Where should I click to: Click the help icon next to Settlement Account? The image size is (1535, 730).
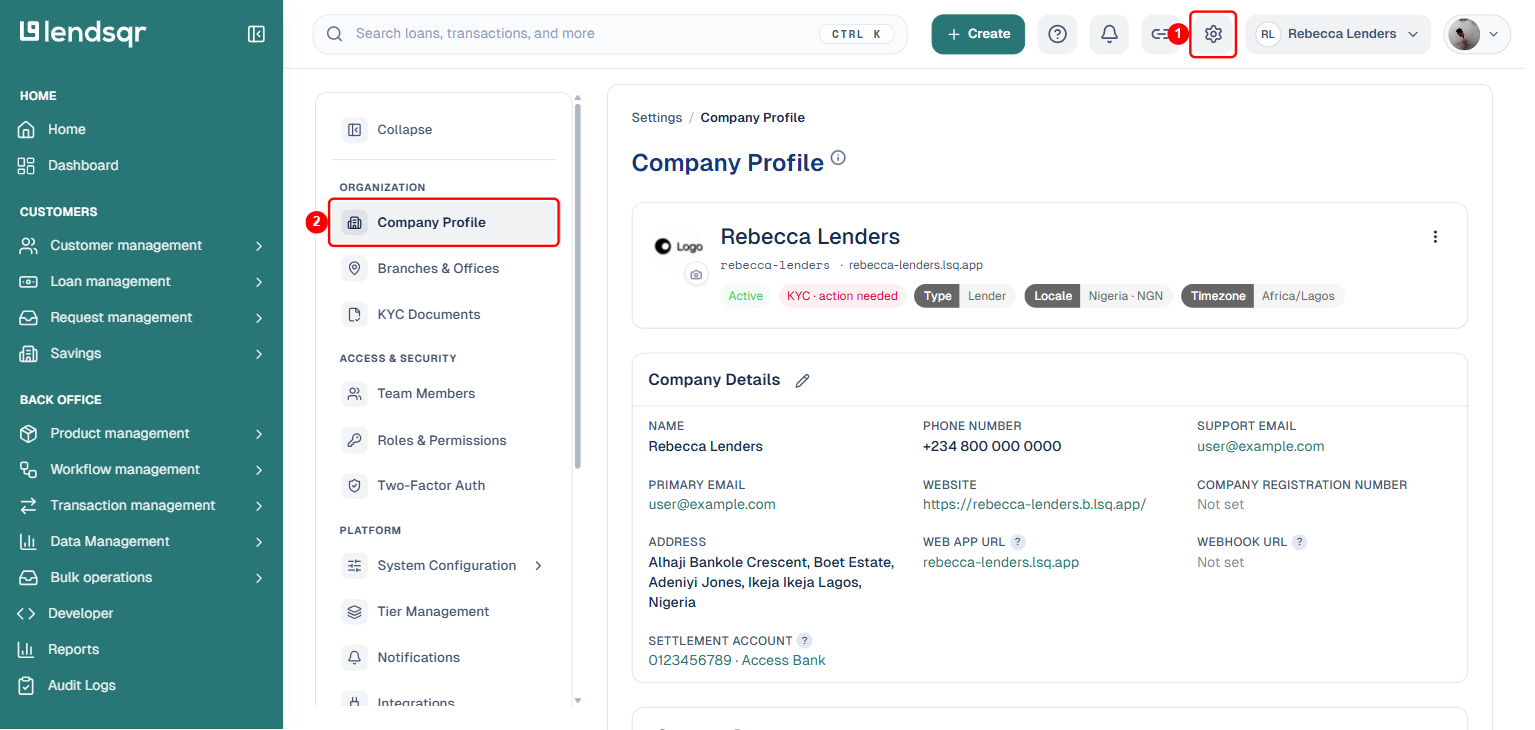pyautogui.click(x=804, y=641)
